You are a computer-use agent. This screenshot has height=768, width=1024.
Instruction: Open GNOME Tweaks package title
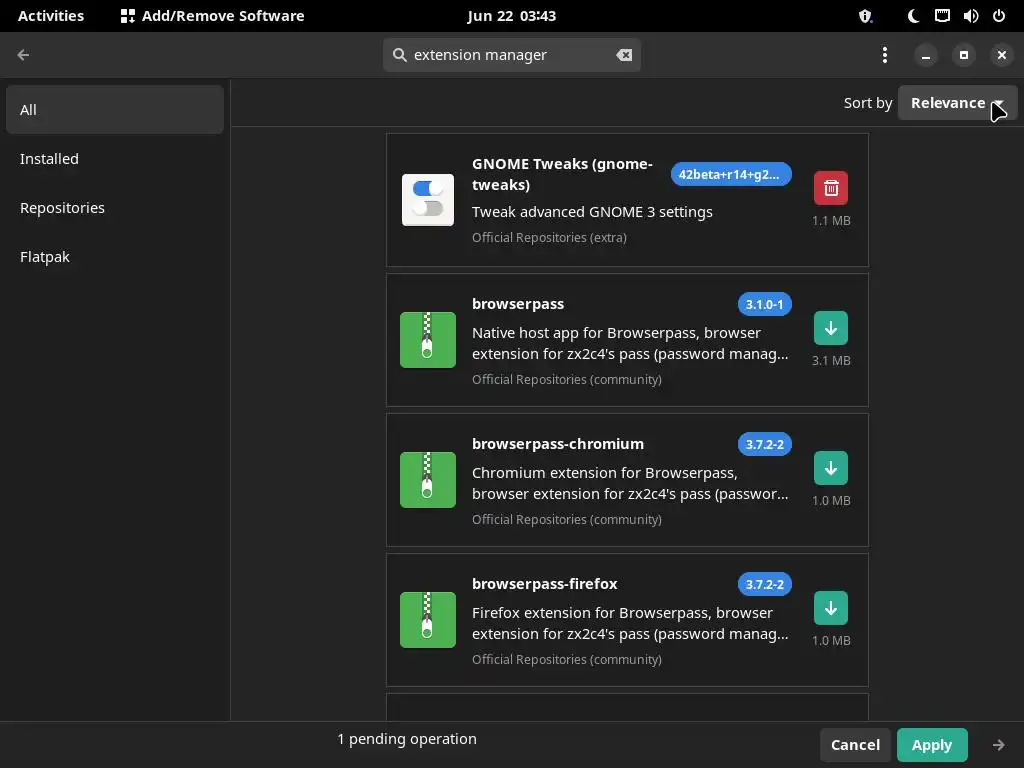(x=562, y=174)
